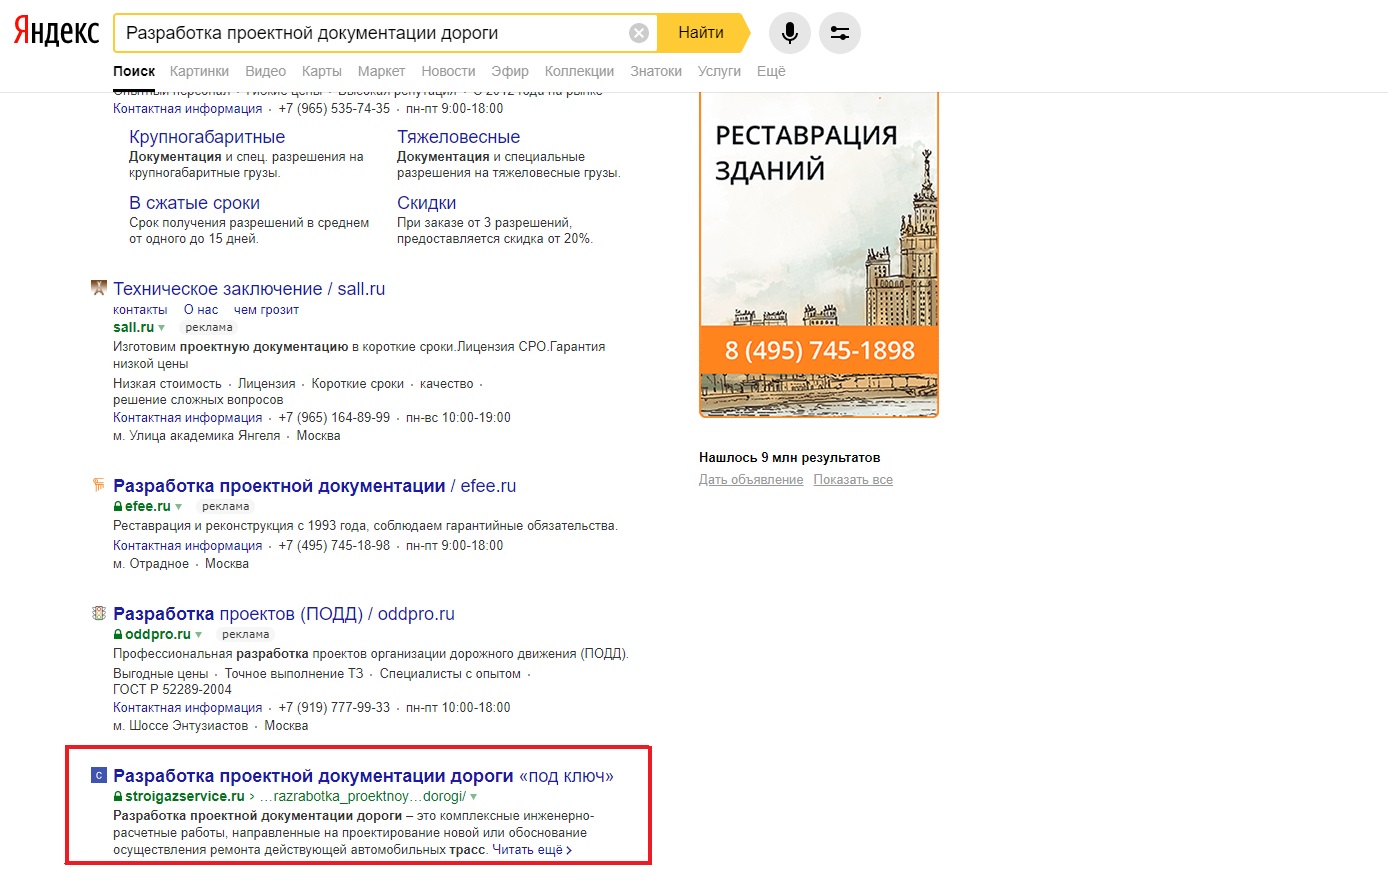1388x878 pixels.
Task: Switch to the Картинки tab
Action: 200,71
